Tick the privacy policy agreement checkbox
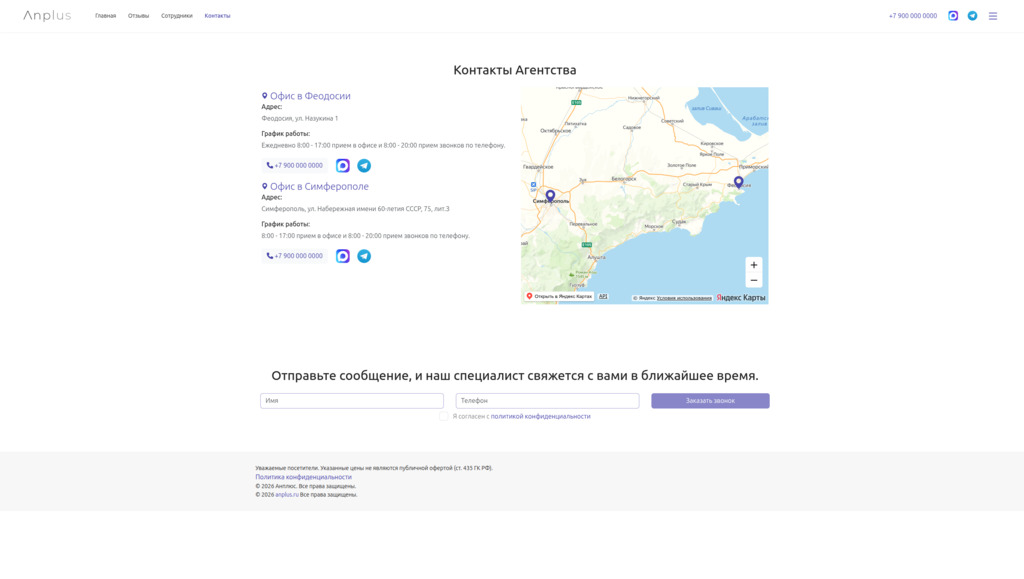The height and width of the screenshot is (579, 1024). (444, 417)
